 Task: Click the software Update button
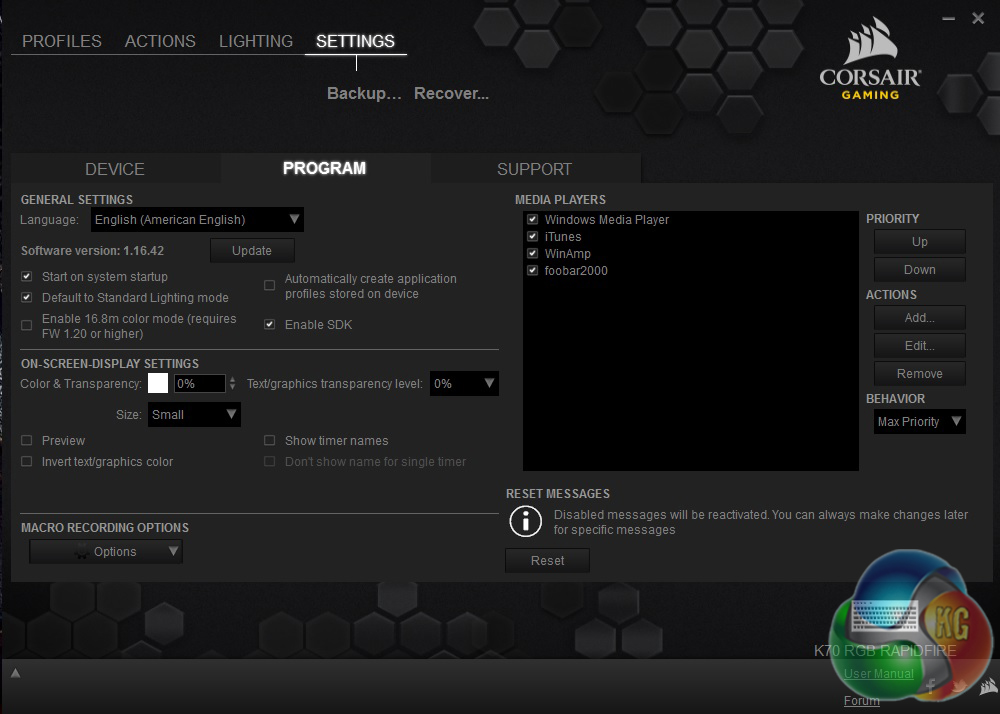pos(252,251)
